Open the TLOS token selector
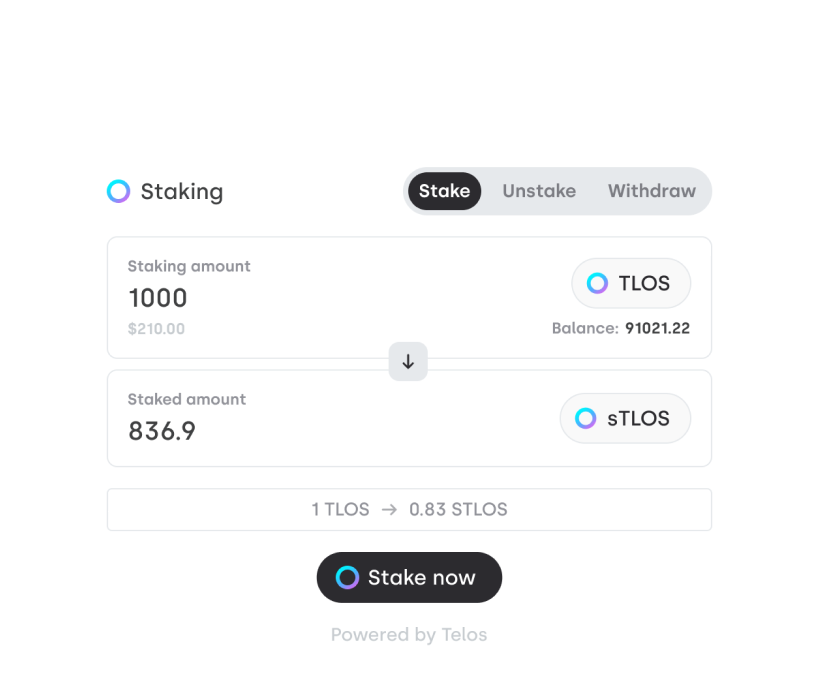 631,283
